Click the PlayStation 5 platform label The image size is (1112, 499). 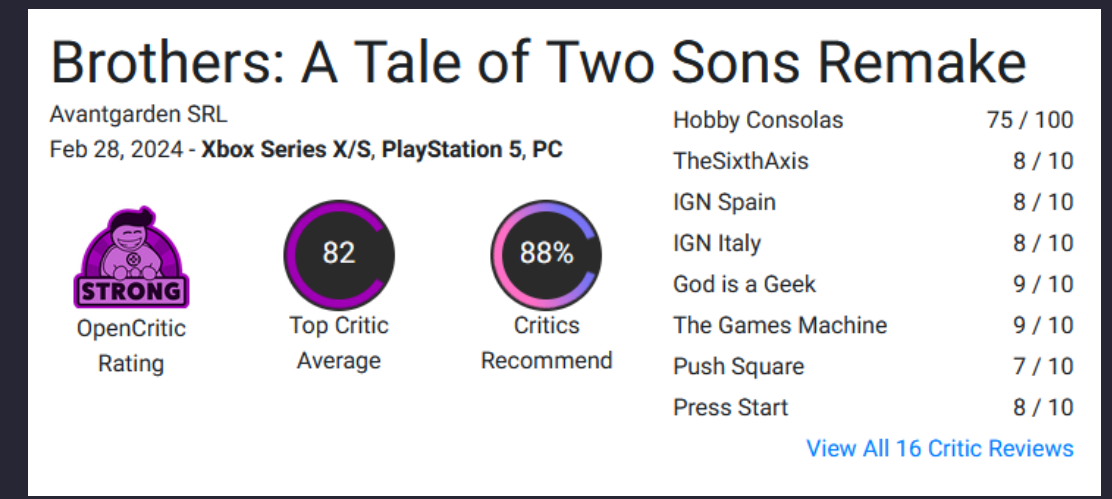point(451,150)
